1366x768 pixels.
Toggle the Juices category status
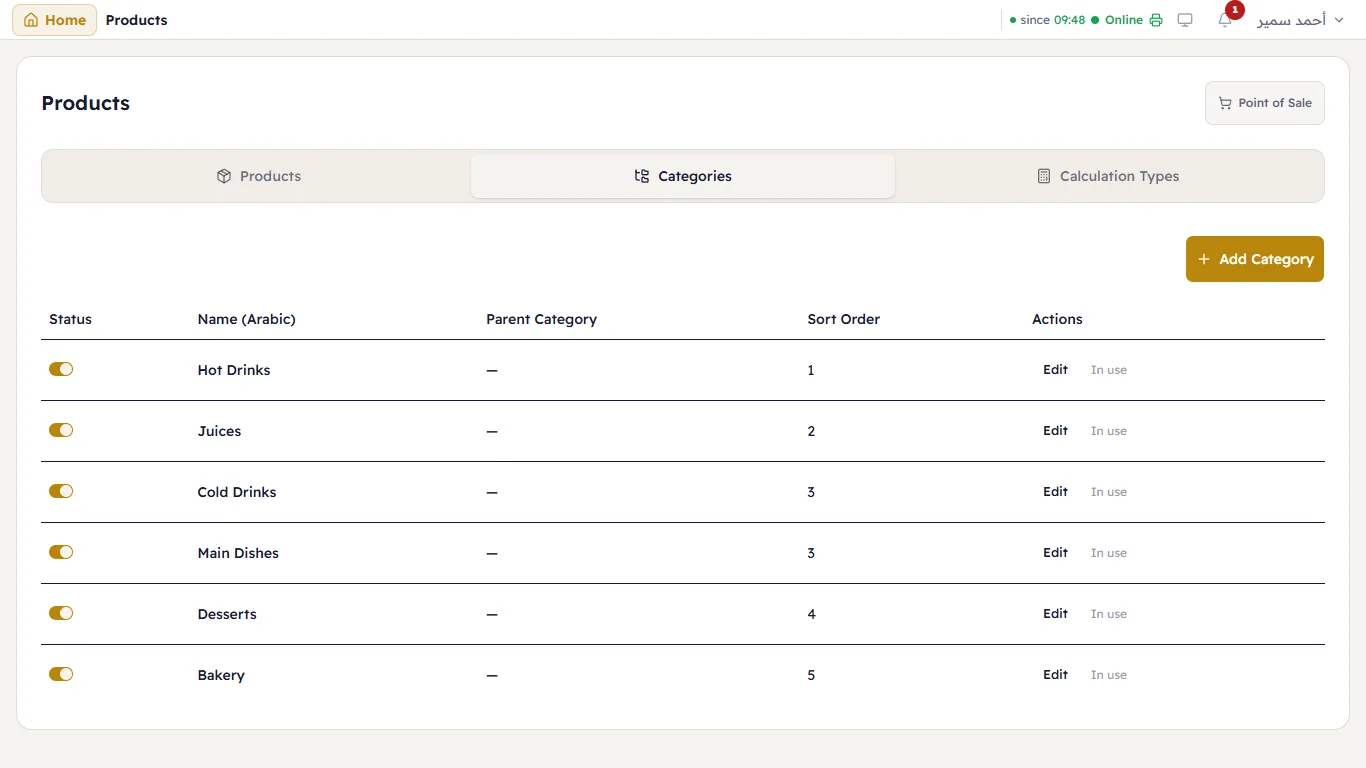point(61,430)
